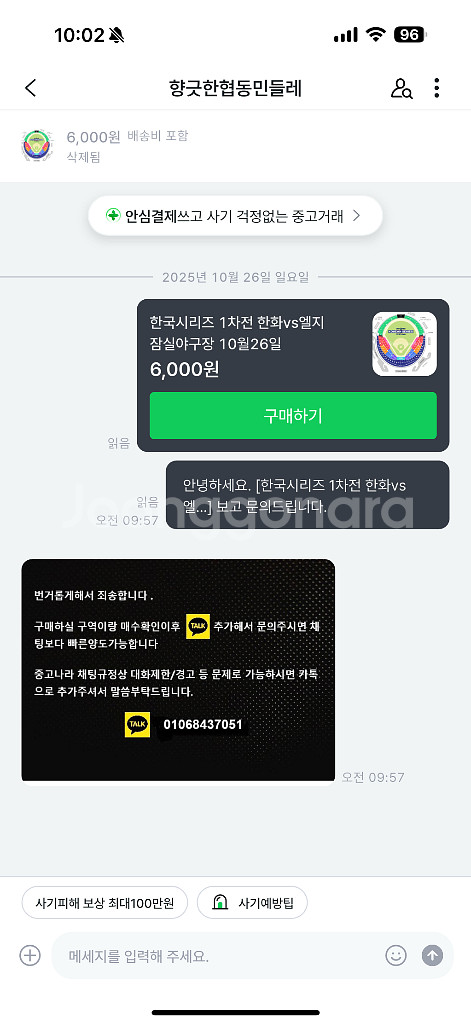Viewport: 471px width, 1024px height.
Task: Tap the 안녕하세요 inquiry message bubble
Action: [308, 495]
